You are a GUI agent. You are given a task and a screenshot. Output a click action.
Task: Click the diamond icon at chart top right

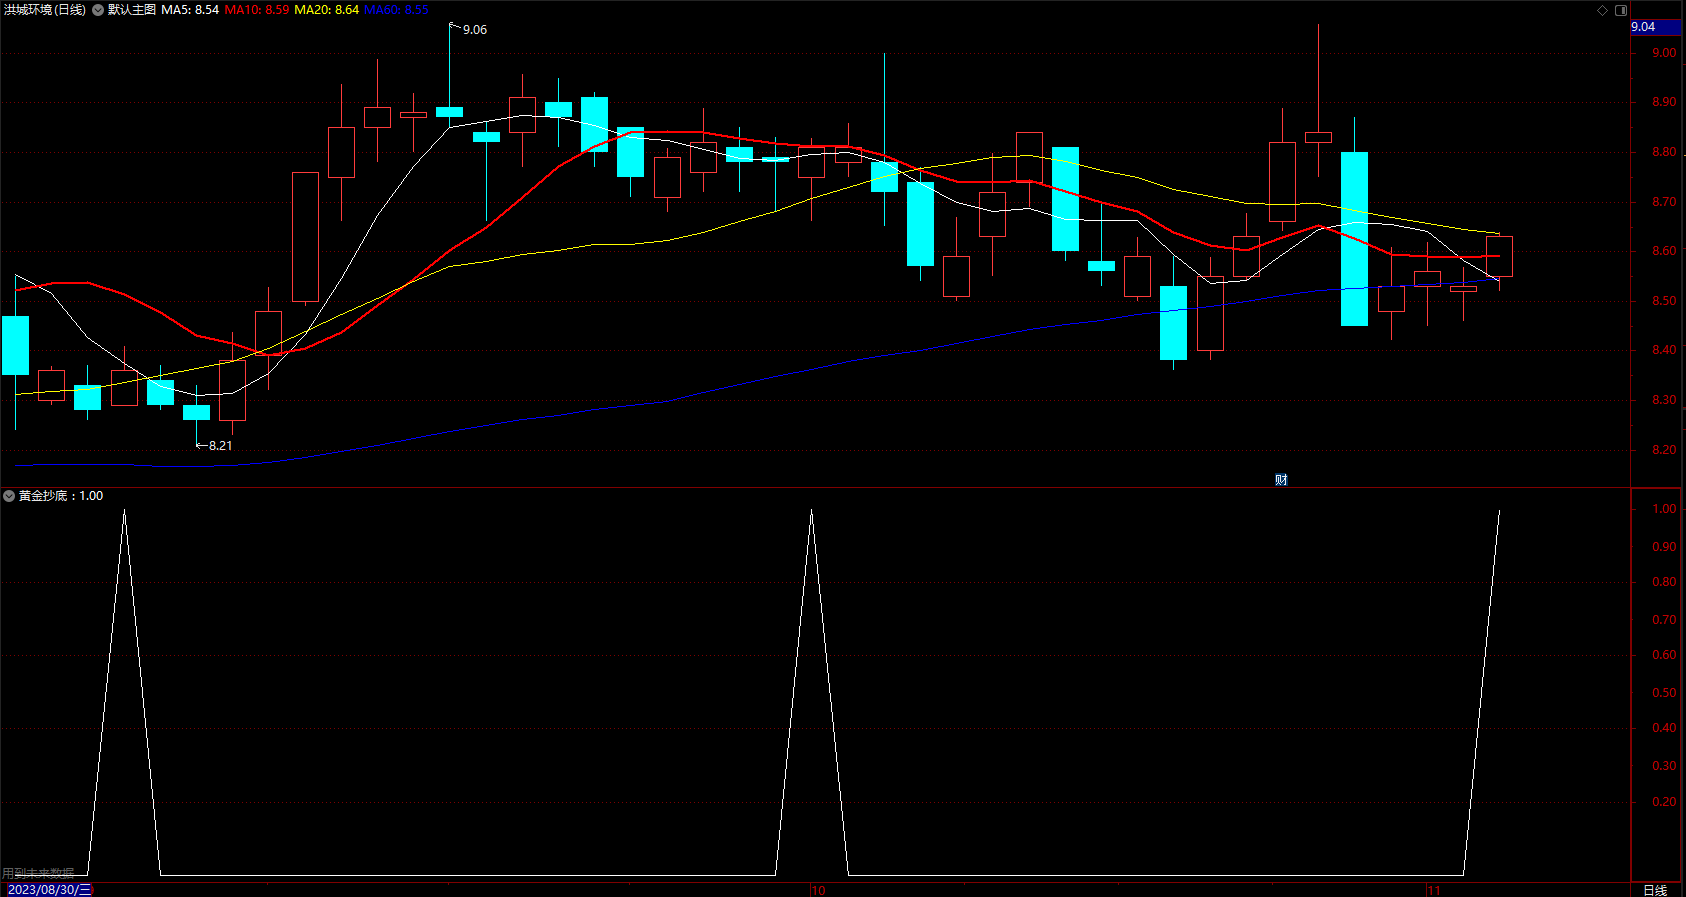pyautogui.click(x=1602, y=10)
